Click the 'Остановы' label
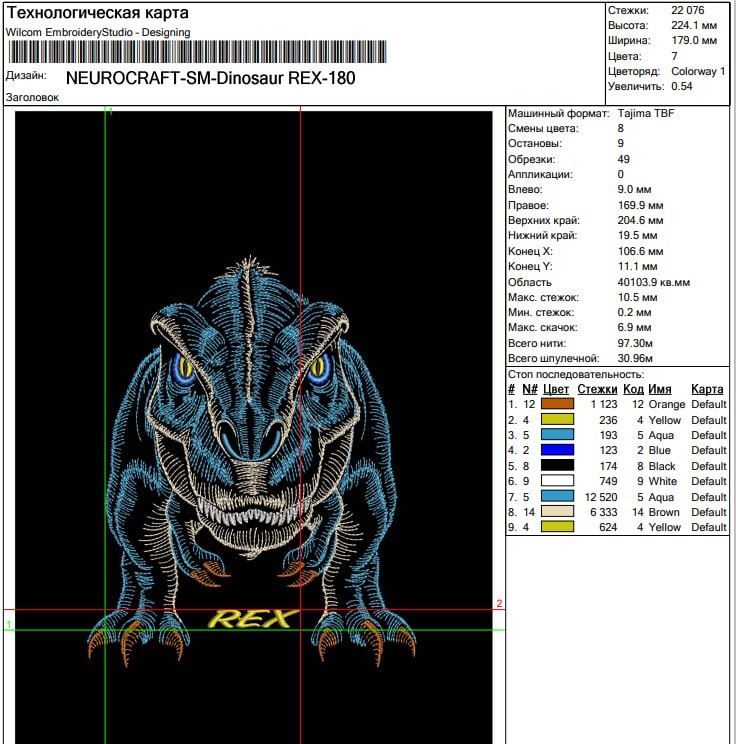 535,143
